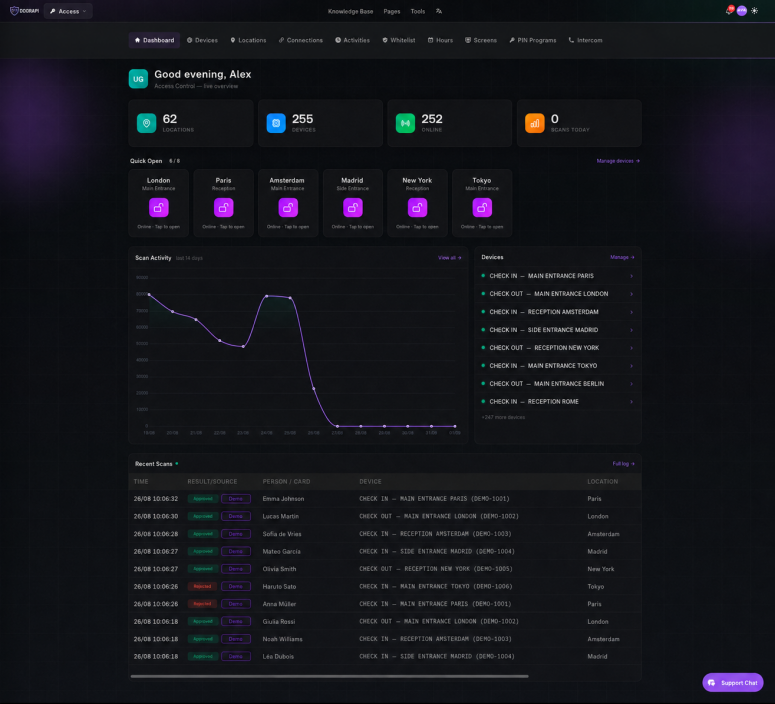Screen dimensions: 775x704
Task: Open the user avatar menu
Action: tap(741, 11)
